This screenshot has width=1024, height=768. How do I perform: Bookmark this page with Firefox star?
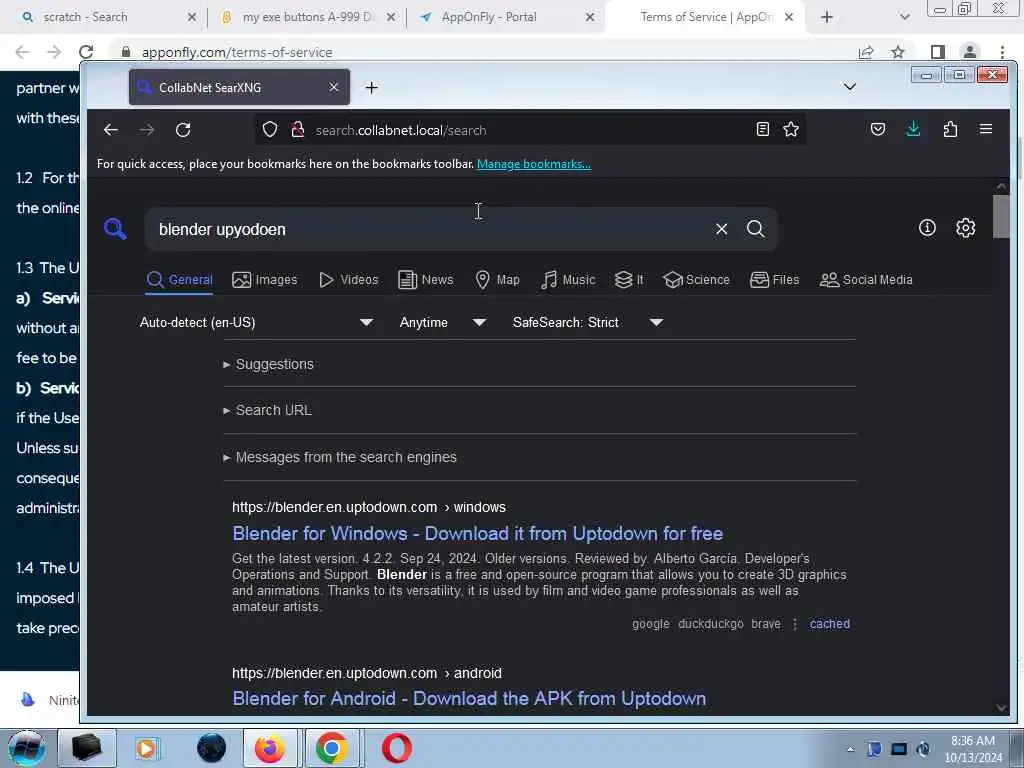791,129
